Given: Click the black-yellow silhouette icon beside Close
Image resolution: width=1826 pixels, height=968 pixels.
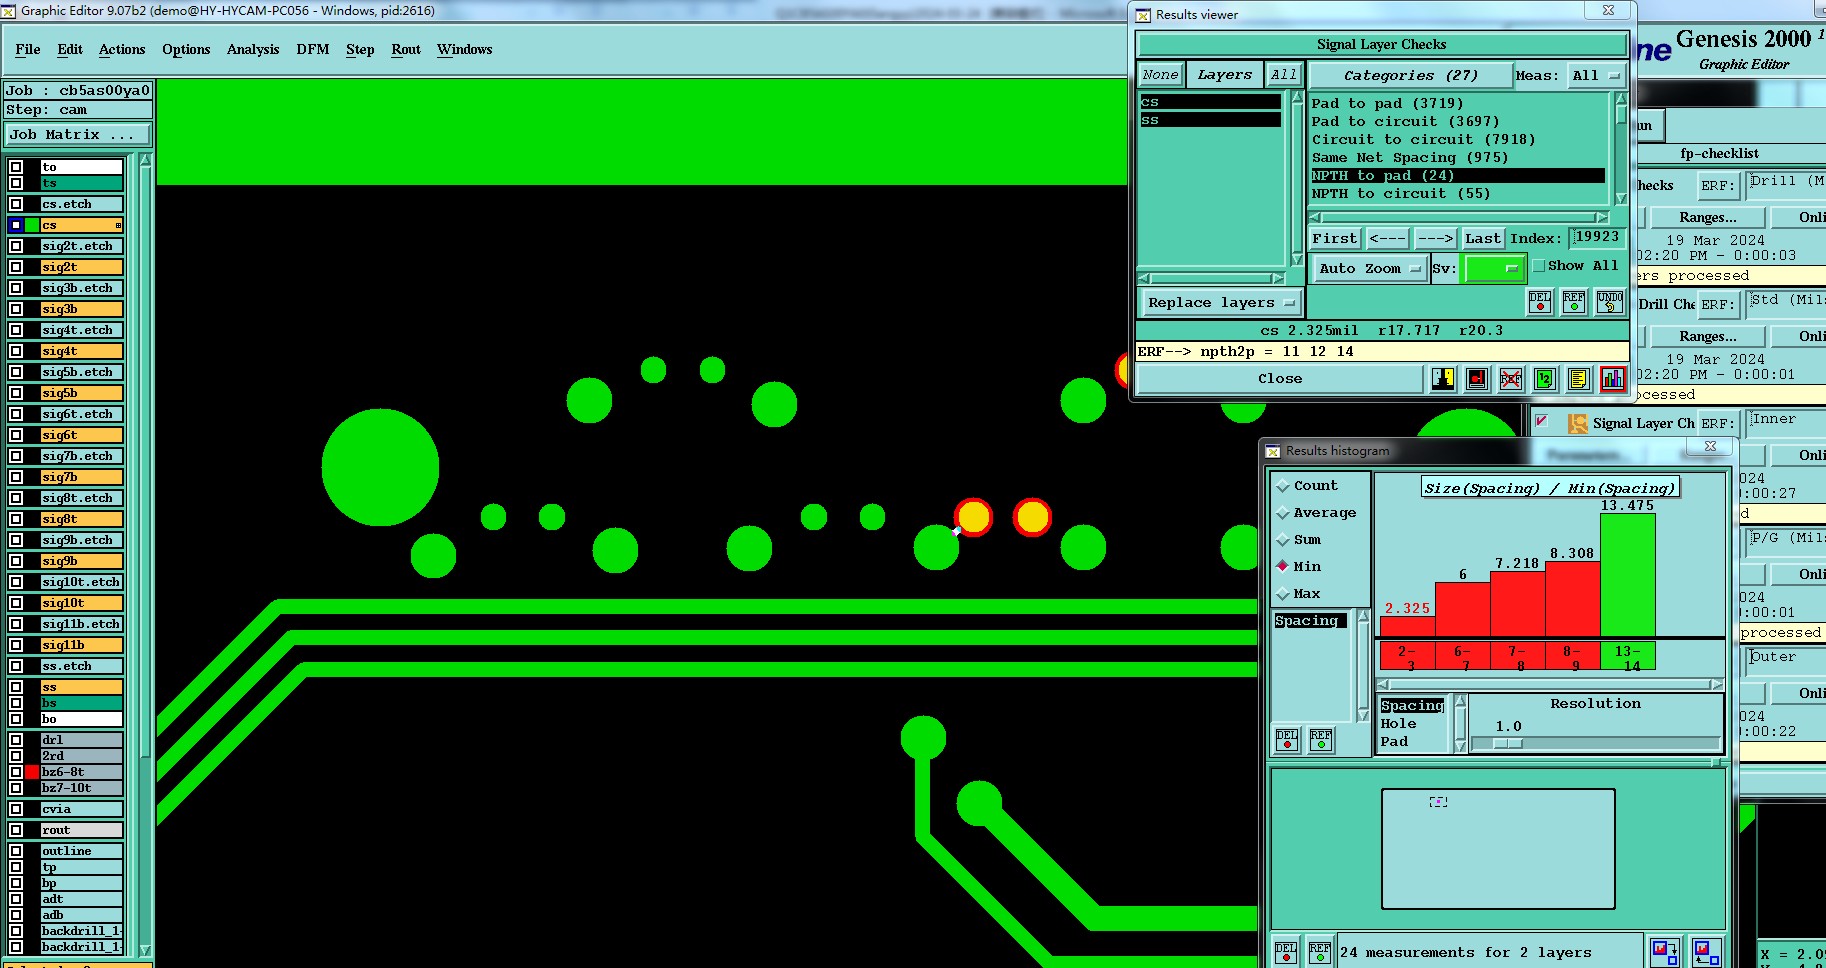Looking at the screenshot, I should tap(1443, 379).
